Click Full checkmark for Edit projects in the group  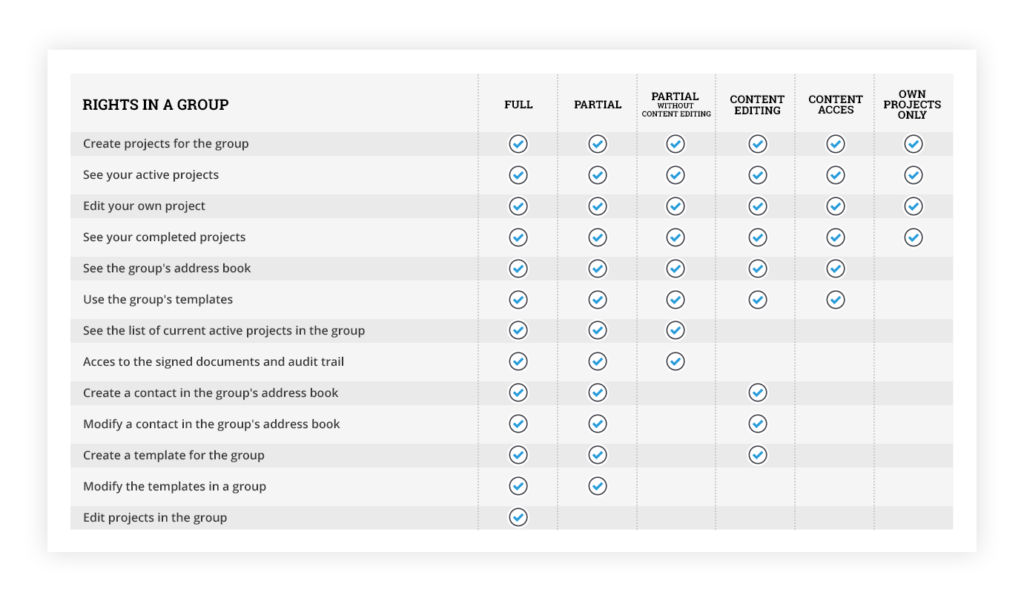point(518,517)
